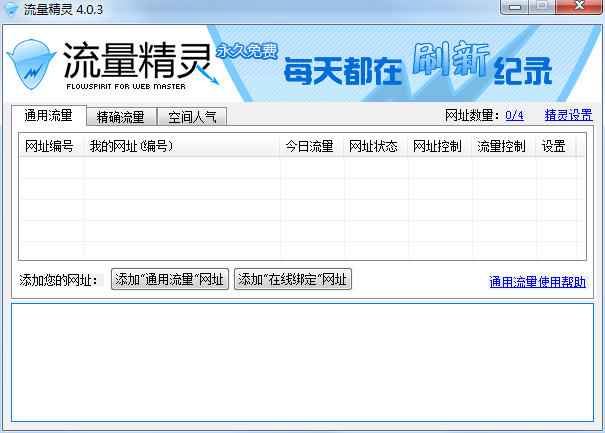Select the 空间人气 tab
This screenshot has height=433, width=605.
point(192,117)
